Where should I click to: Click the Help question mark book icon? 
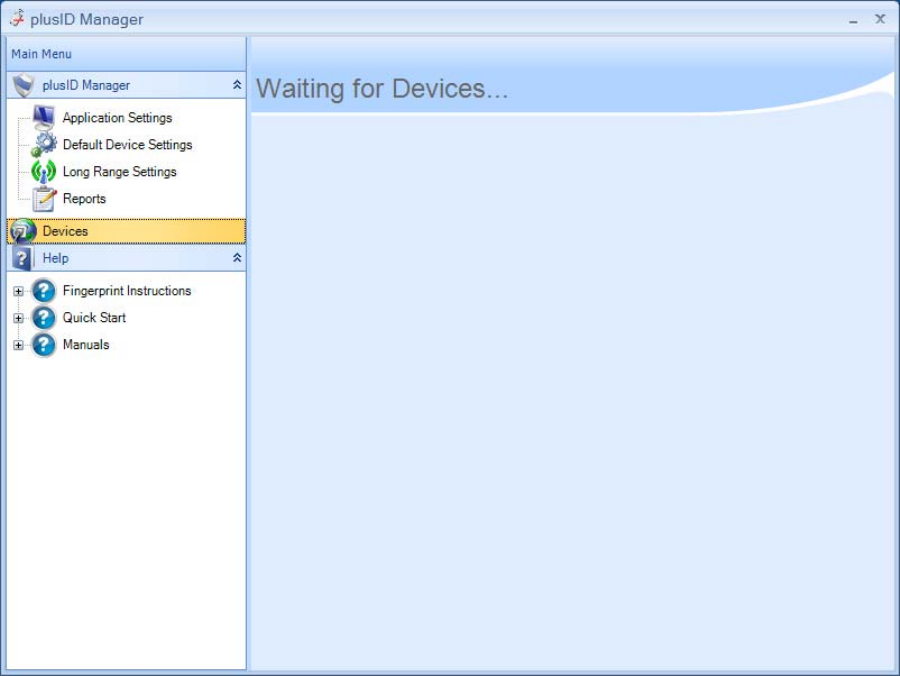coord(22,258)
